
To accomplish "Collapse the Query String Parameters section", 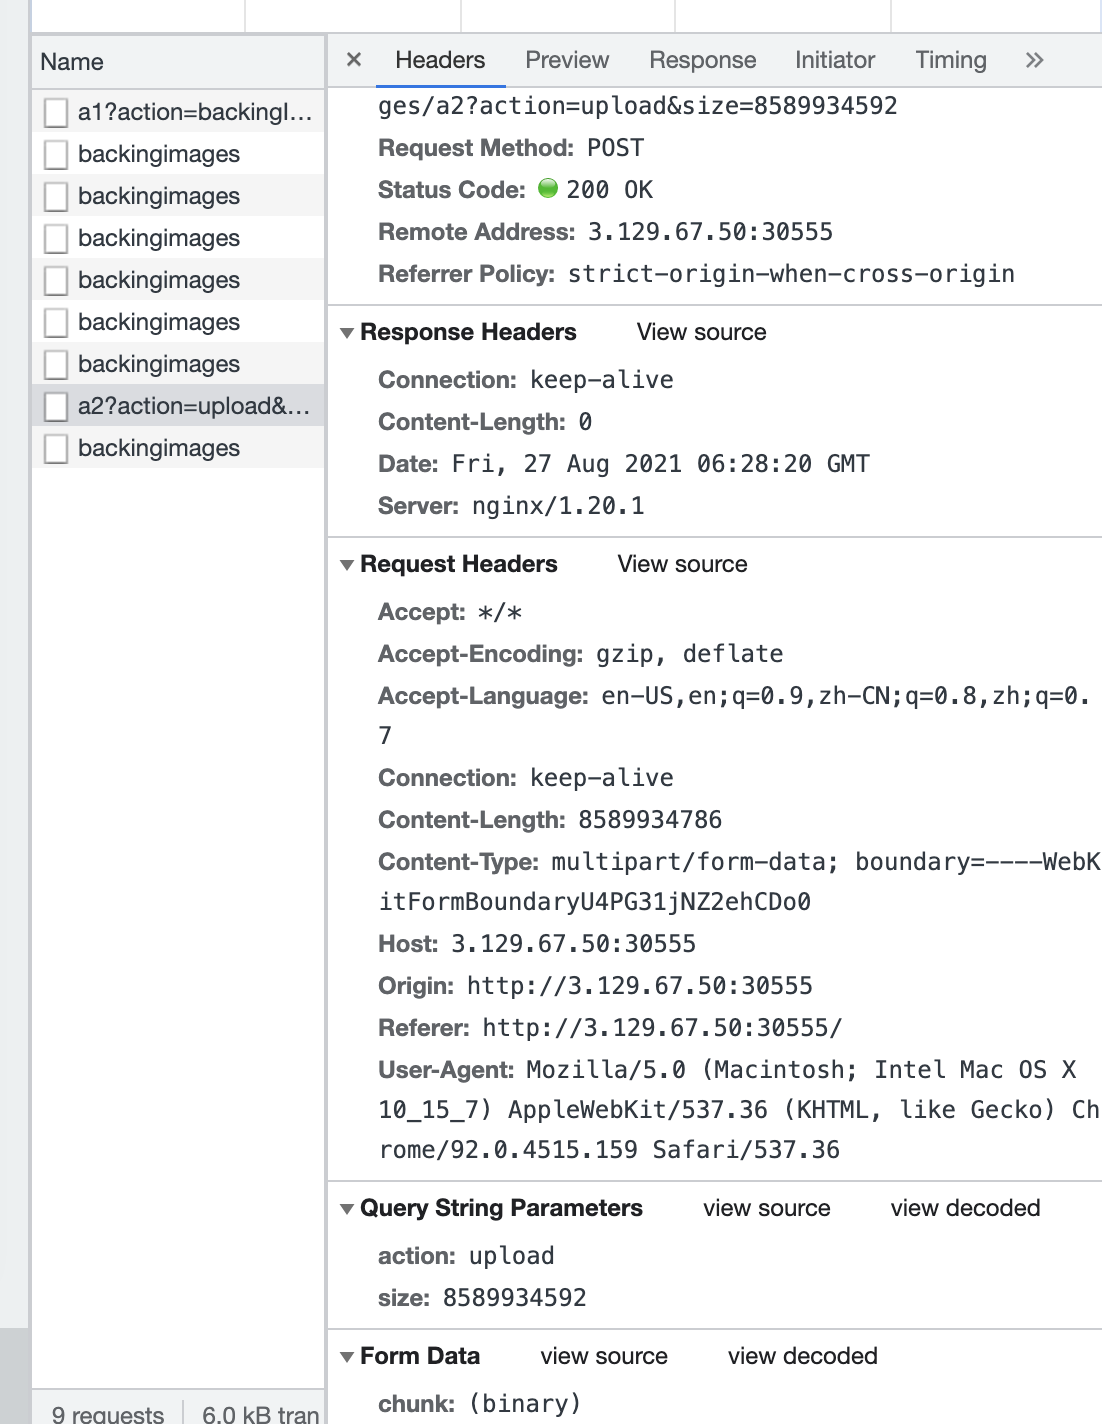I will tap(346, 1208).
